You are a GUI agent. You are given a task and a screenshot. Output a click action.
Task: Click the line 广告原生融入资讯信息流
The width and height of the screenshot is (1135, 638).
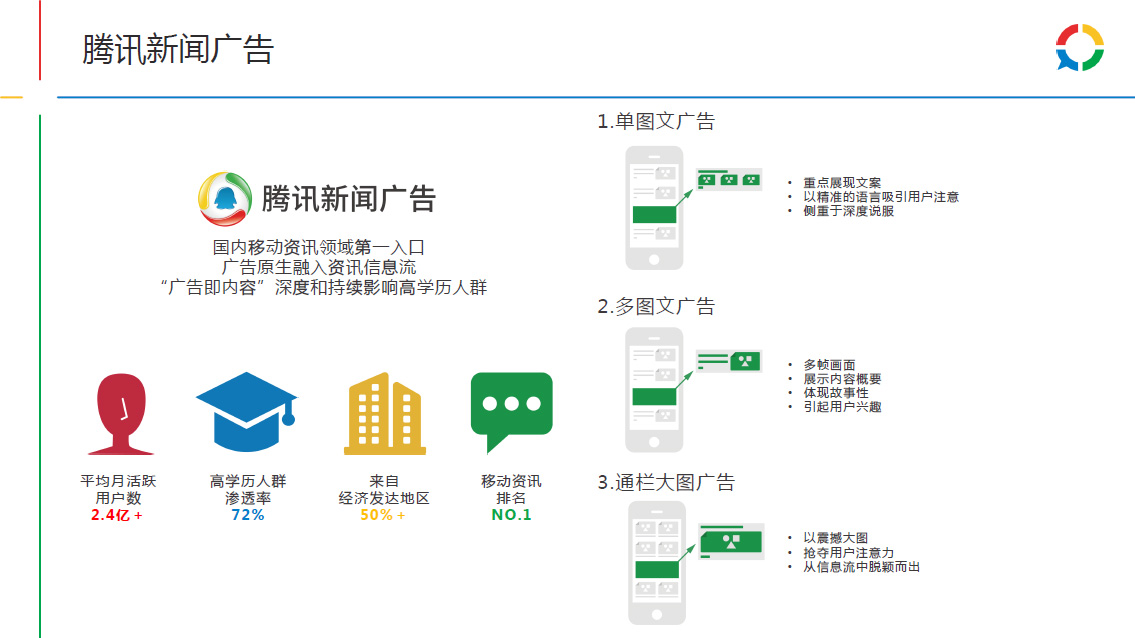[x=318, y=267]
